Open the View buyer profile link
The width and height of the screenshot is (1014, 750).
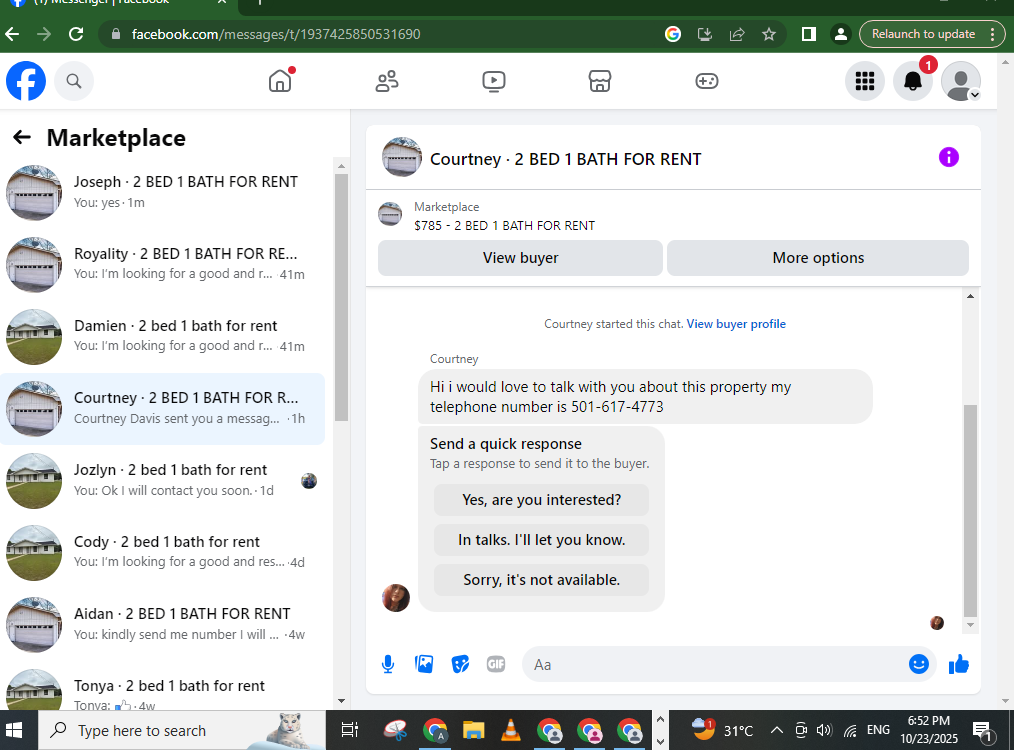[736, 324]
